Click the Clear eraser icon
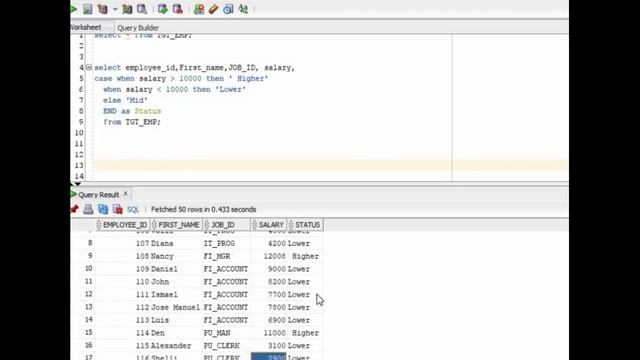Viewport: 640px width, 360px height. pos(213,9)
